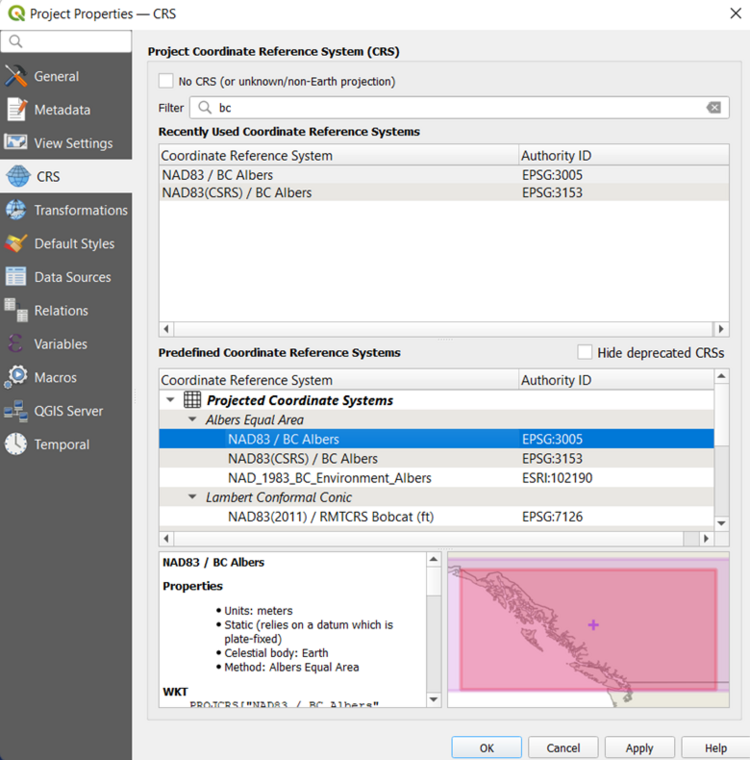Open the General settings wrench icon
The width and height of the screenshot is (750, 760).
coord(16,76)
